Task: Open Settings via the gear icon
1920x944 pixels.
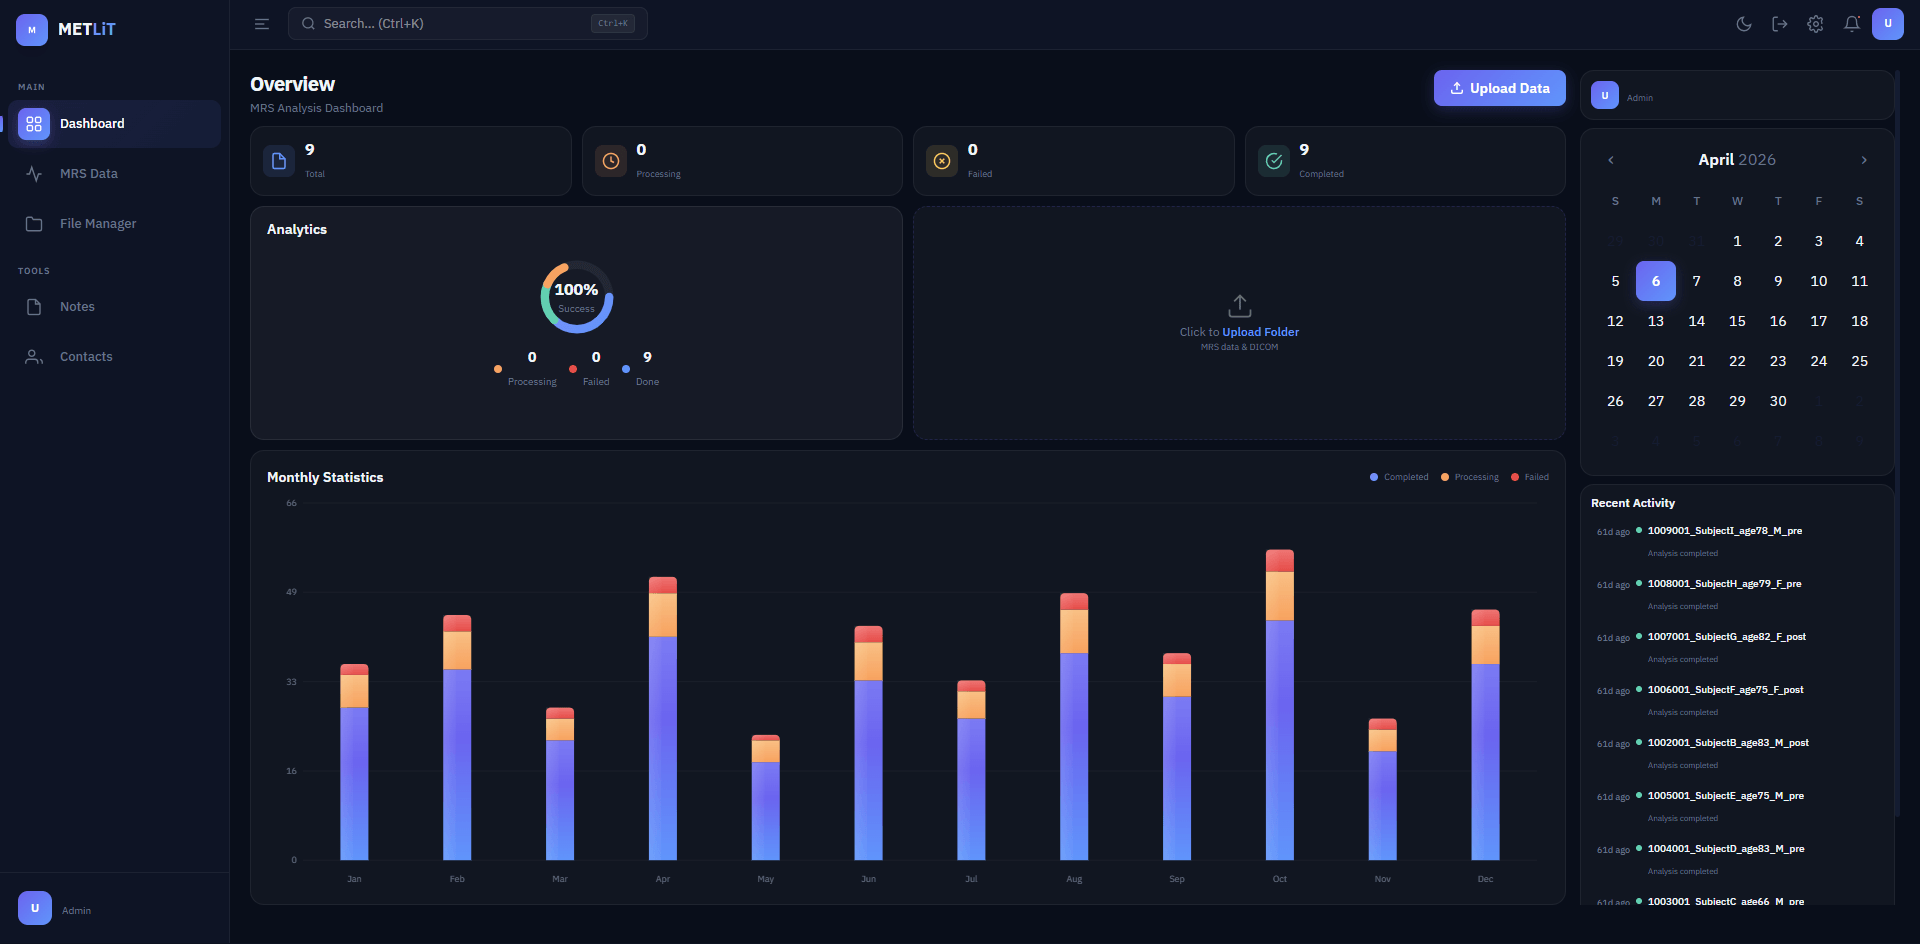Action: pyautogui.click(x=1815, y=23)
